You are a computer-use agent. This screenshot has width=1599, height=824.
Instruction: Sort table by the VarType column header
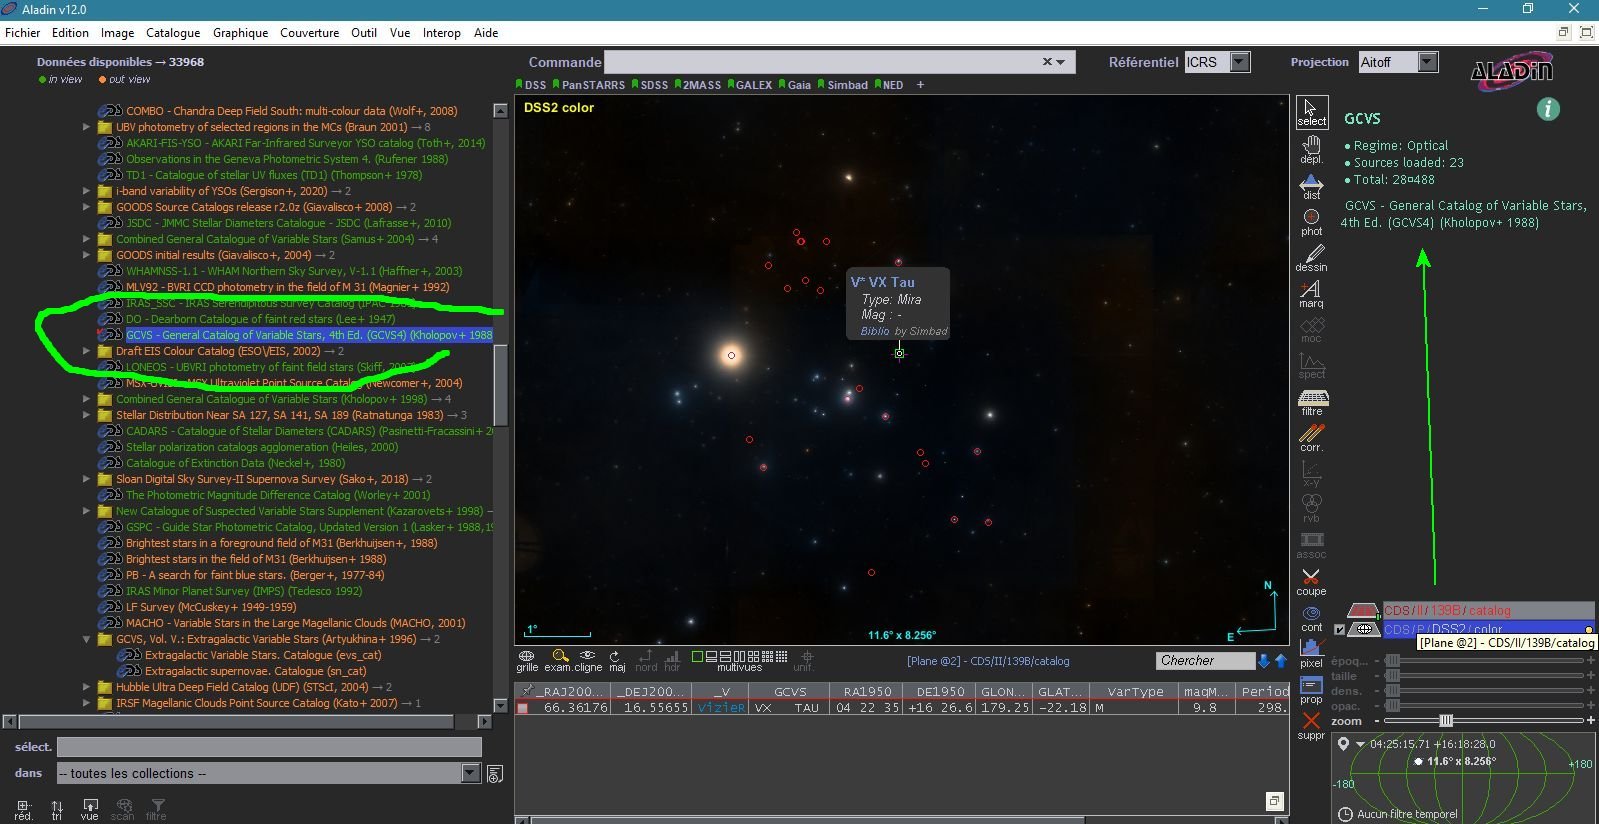coord(1135,691)
